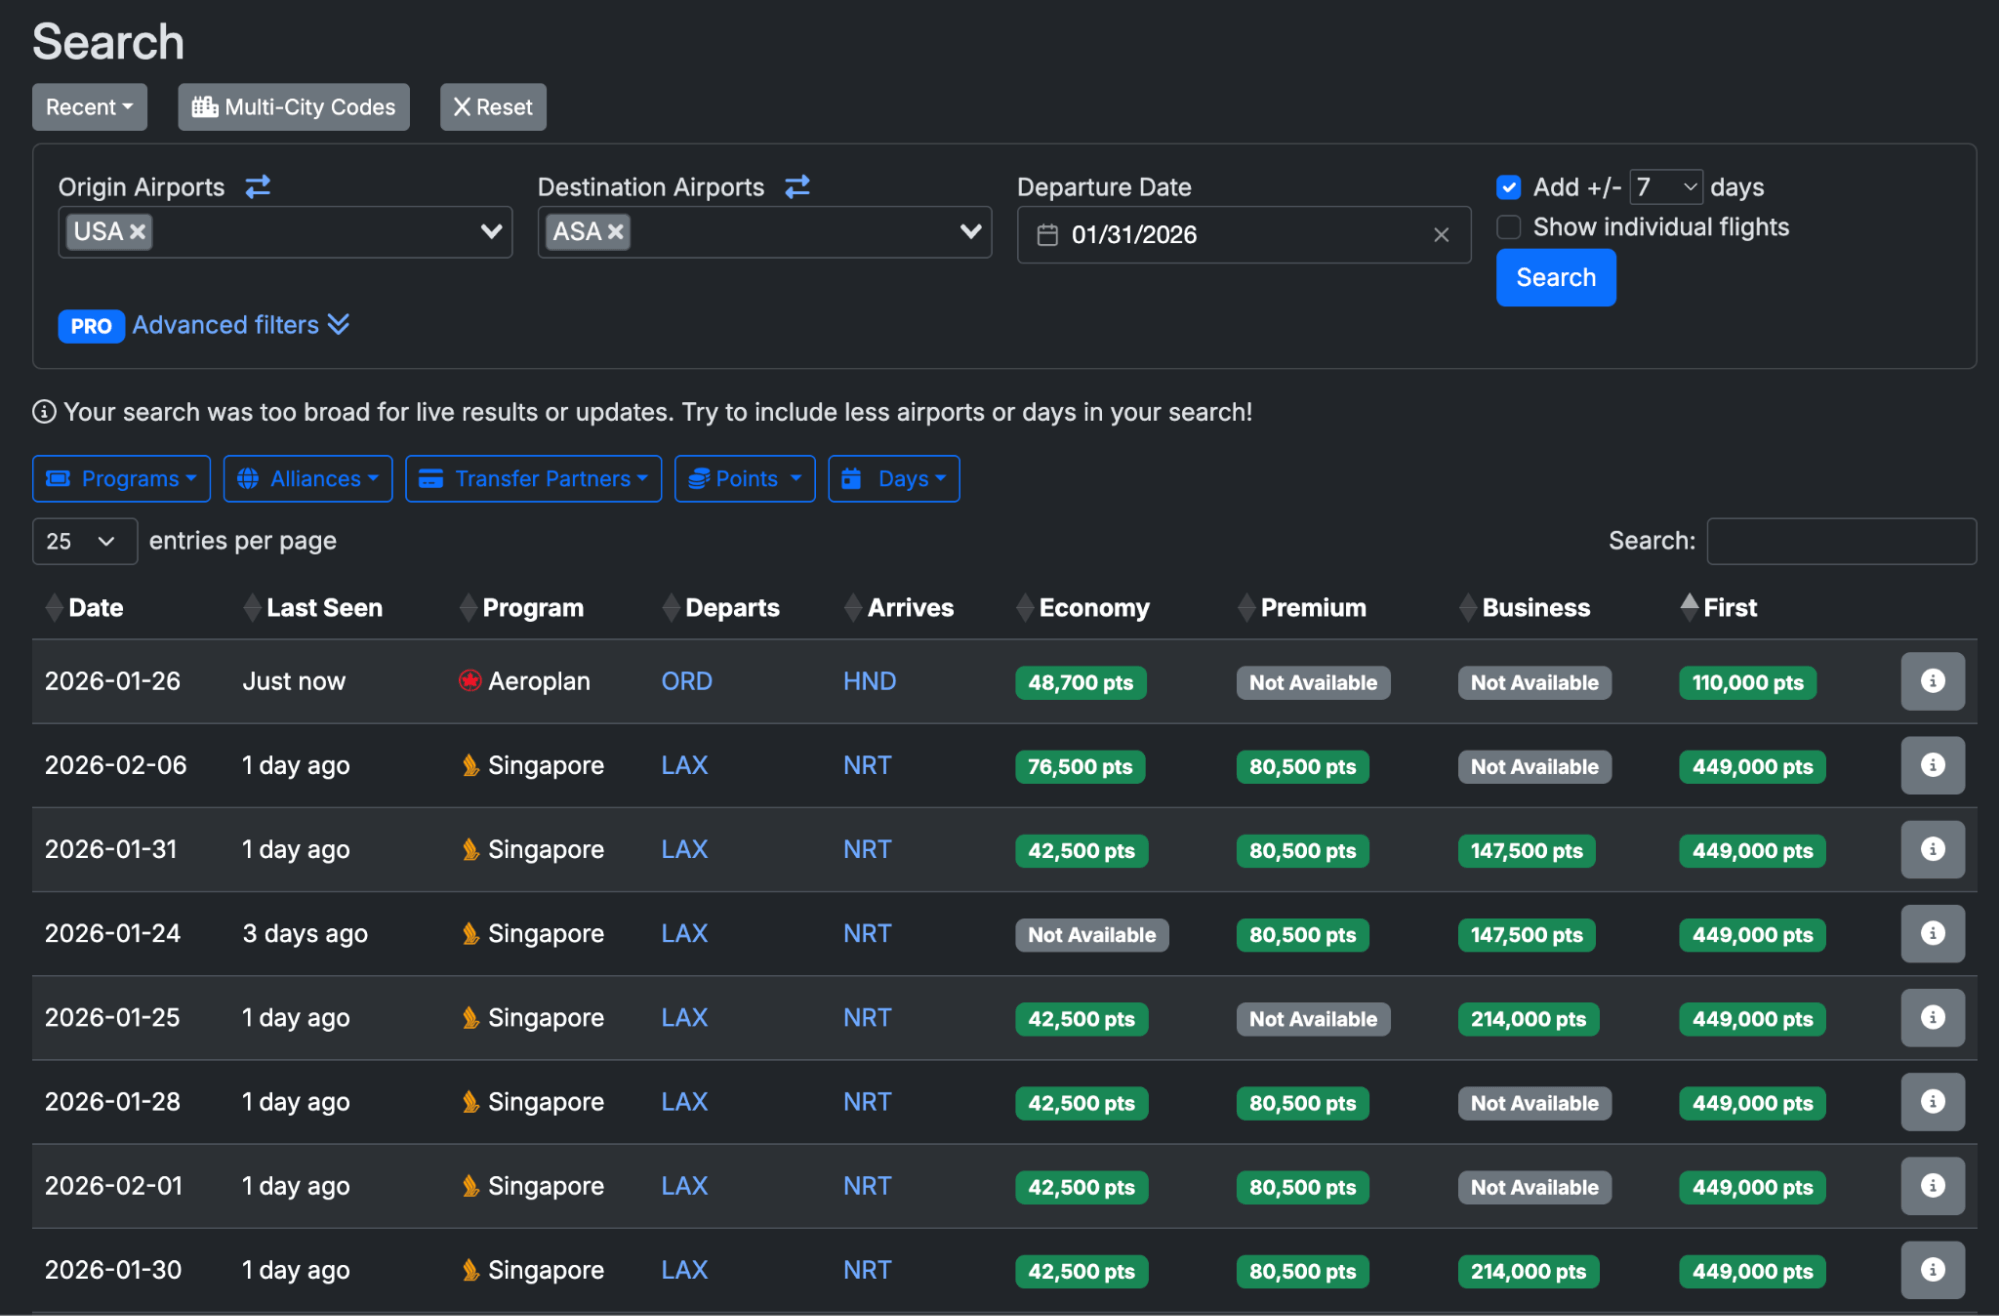
Task: Expand the entries per page selector
Action: [x=84, y=541]
